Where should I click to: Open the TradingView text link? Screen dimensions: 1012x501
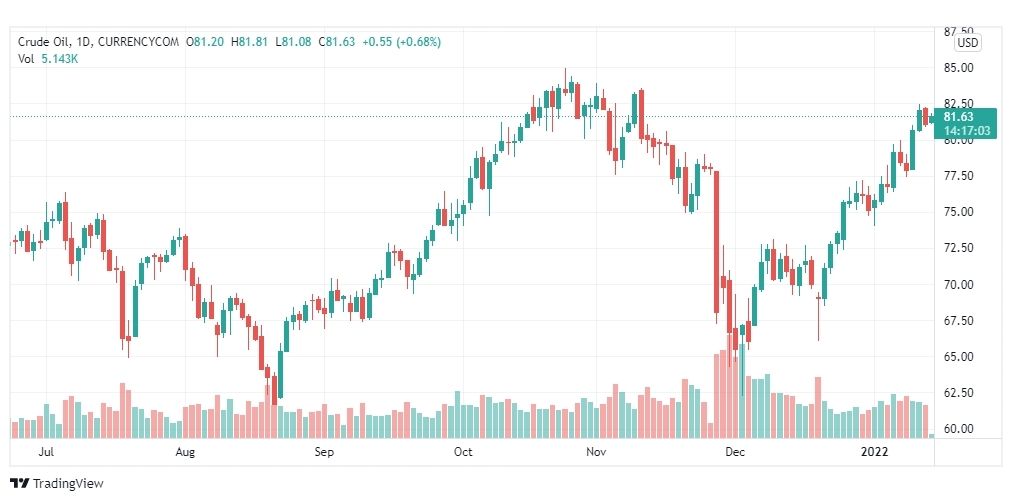point(68,484)
